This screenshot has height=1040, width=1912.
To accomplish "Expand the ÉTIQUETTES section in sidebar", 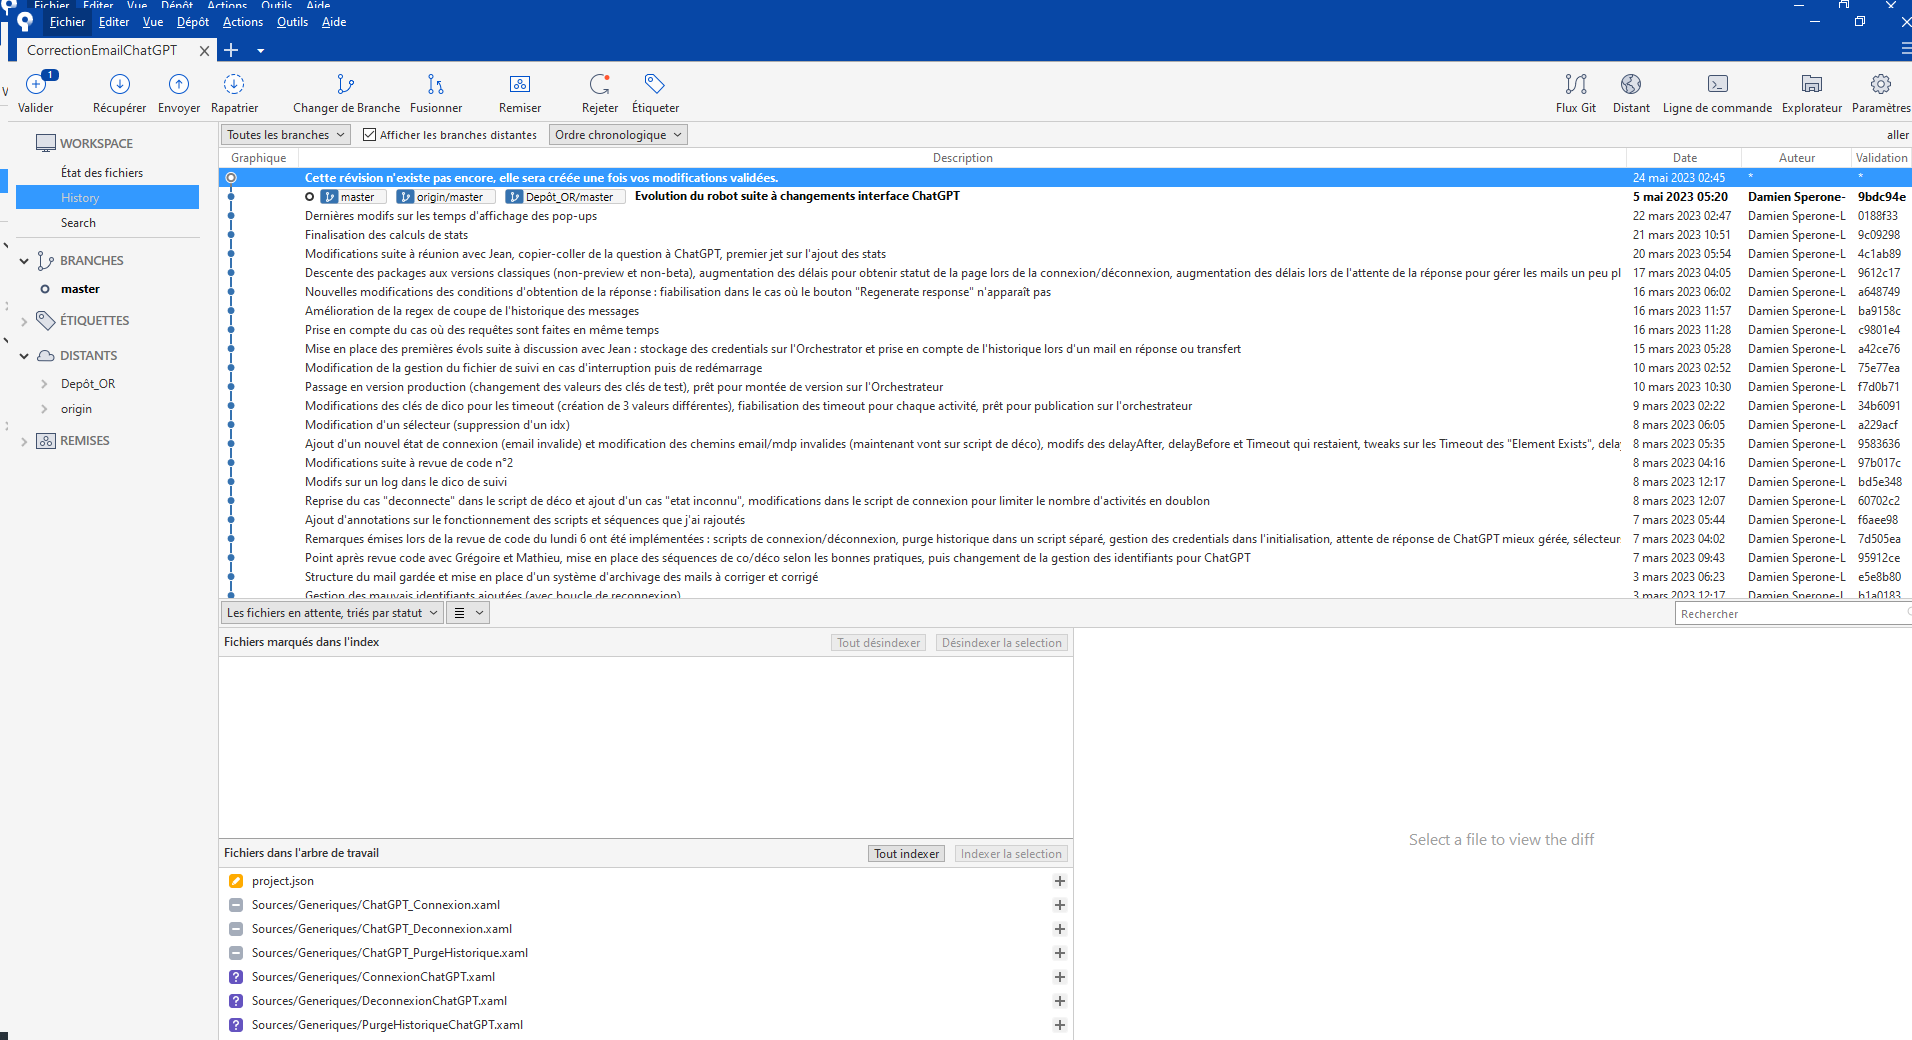I will pyautogui.click(x=24, y=321).
